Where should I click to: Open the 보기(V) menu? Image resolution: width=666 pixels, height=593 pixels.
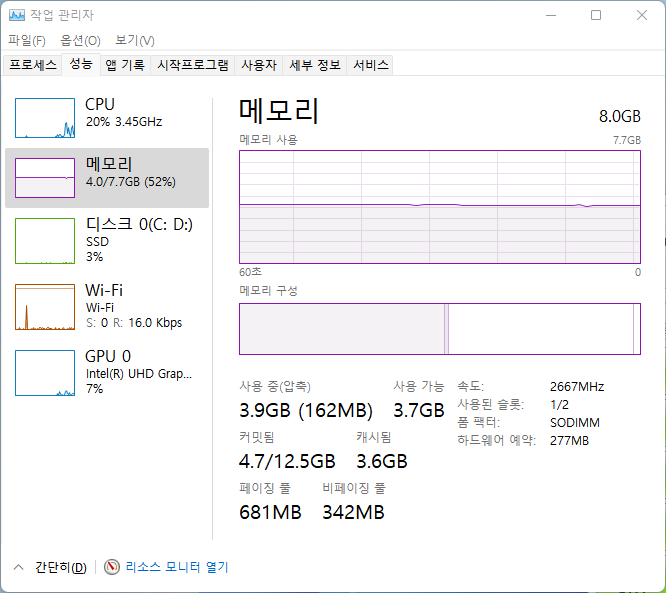[134, 40]
